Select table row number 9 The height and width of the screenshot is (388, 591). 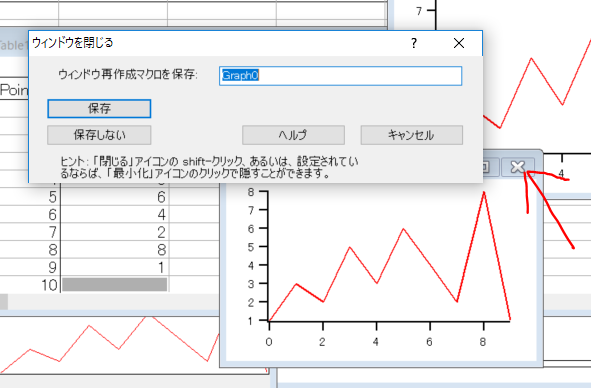30,267
